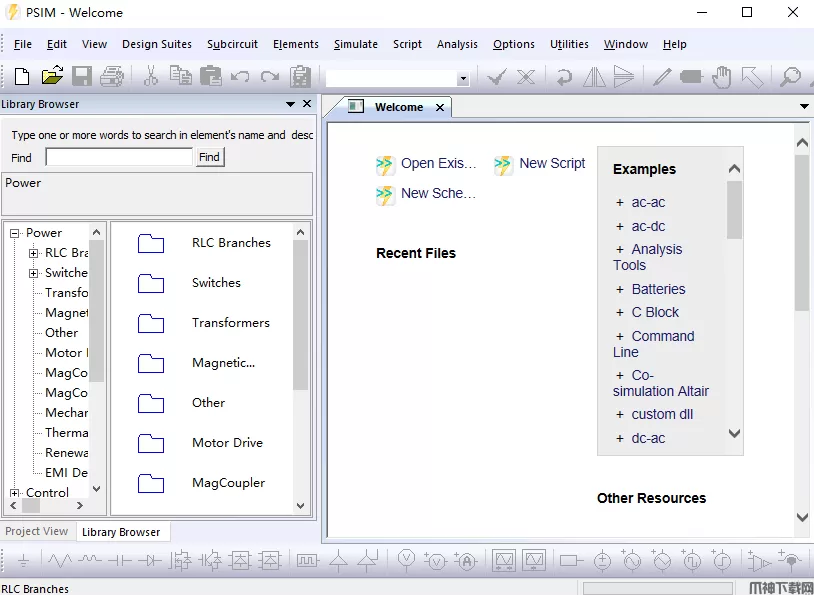Click the Print toolbar icon
The height and width of the screenshot is (595, 814).
(x=112, y=76)
